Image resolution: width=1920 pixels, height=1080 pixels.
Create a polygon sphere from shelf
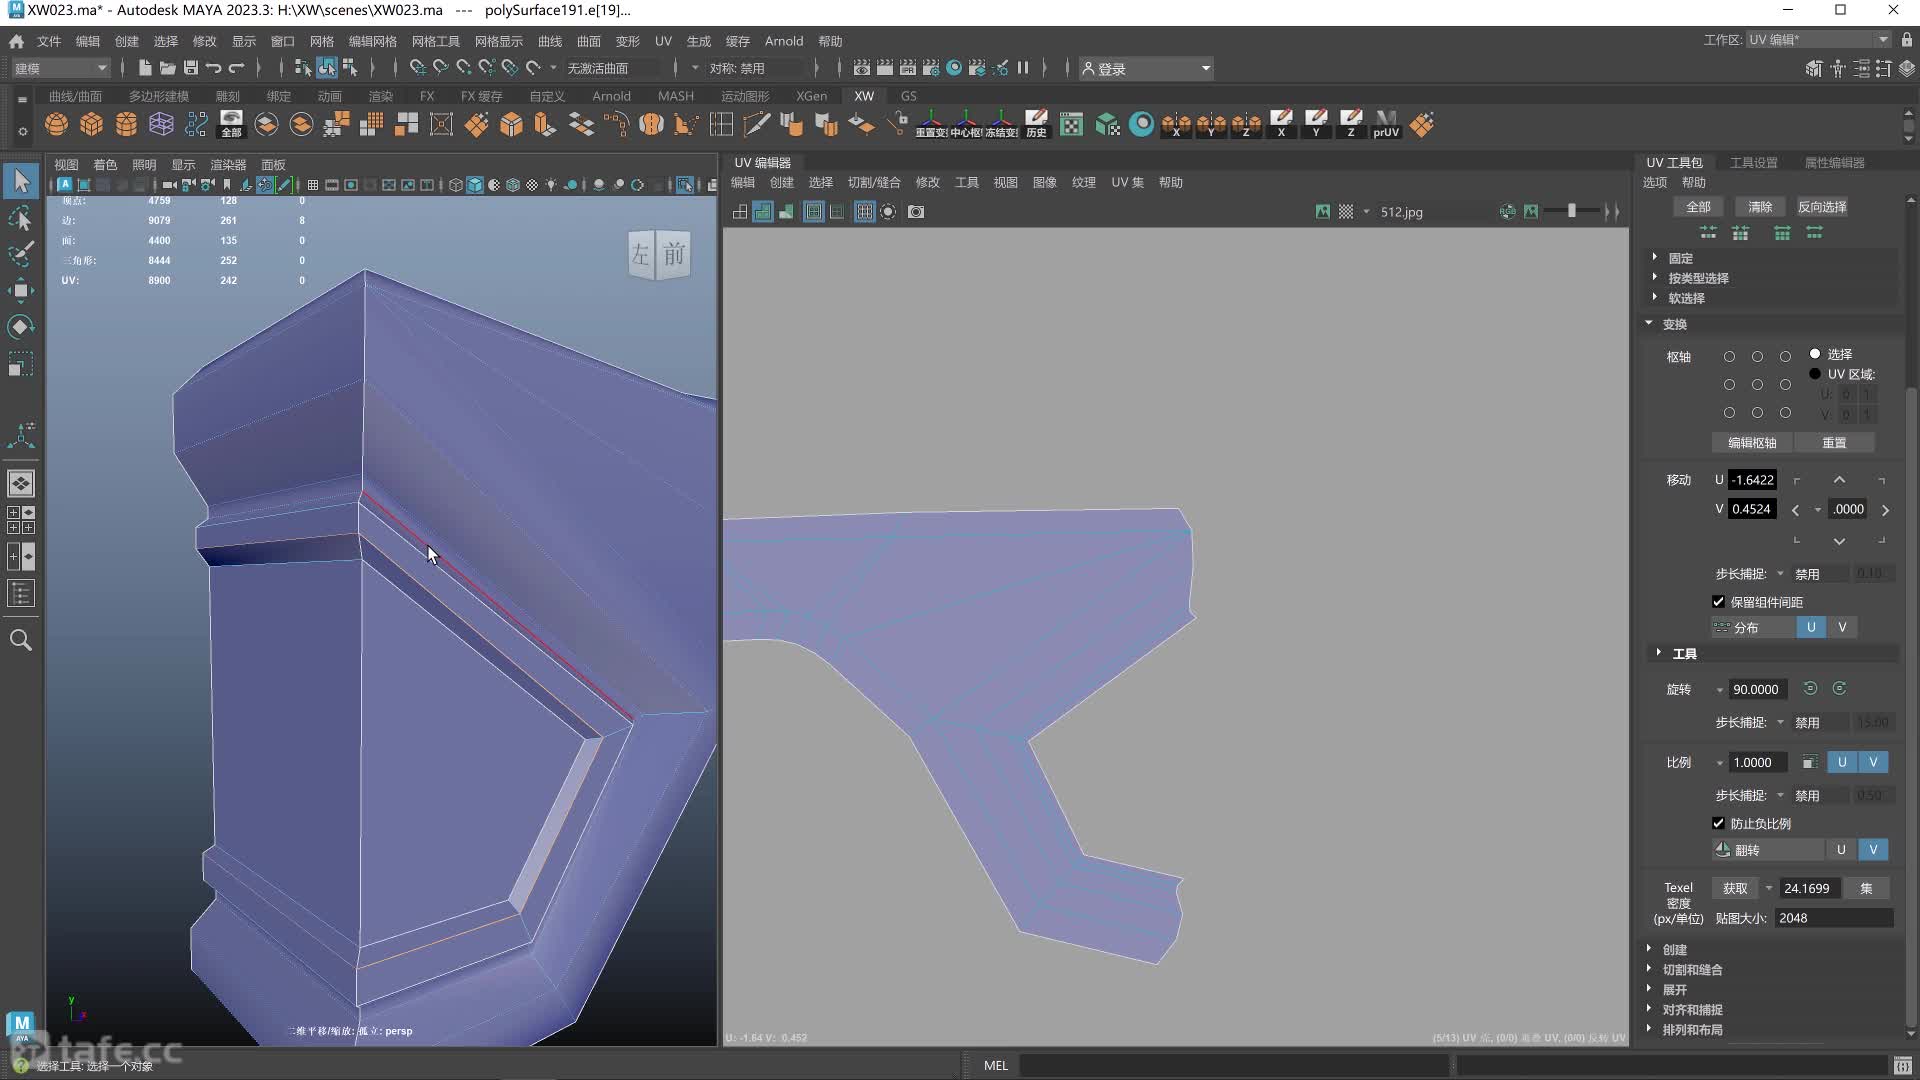click(x=57, y=124)
